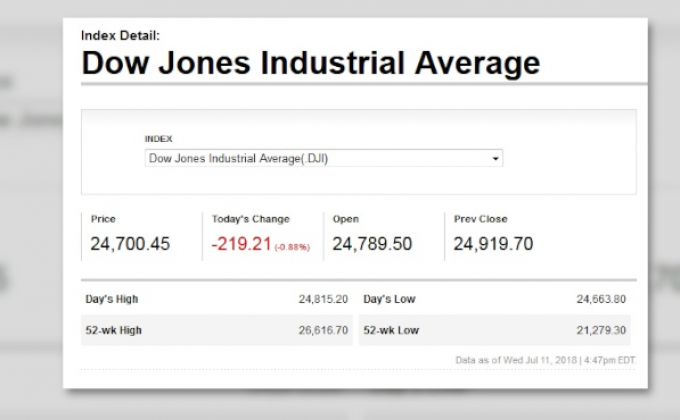The height and width of the screenshot is (420, 680).
Task: Click the Price value 24,700.45
Action: (130, 244)
